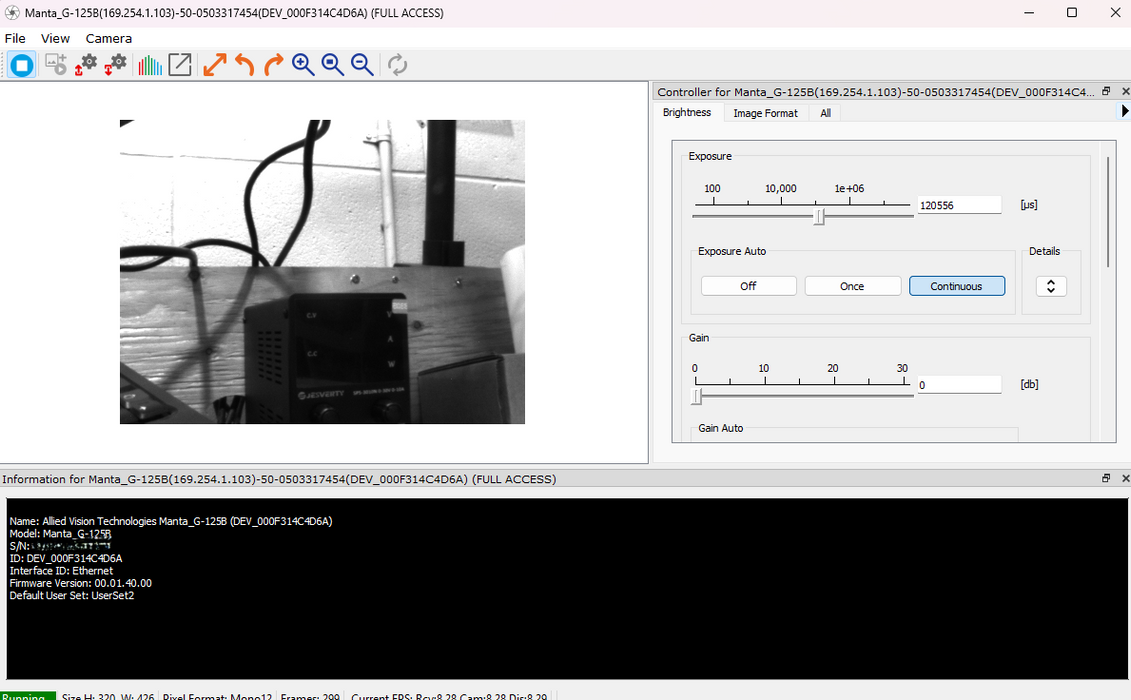
Task: Stop the live image acquisition
Action: (x=22, y=65)
